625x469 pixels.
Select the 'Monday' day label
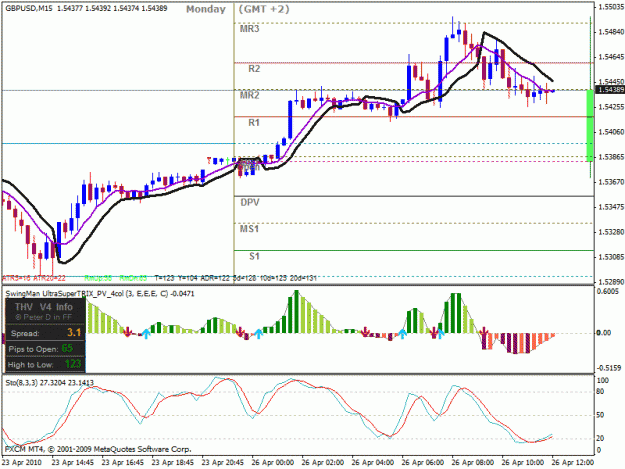tap(206, 9)
